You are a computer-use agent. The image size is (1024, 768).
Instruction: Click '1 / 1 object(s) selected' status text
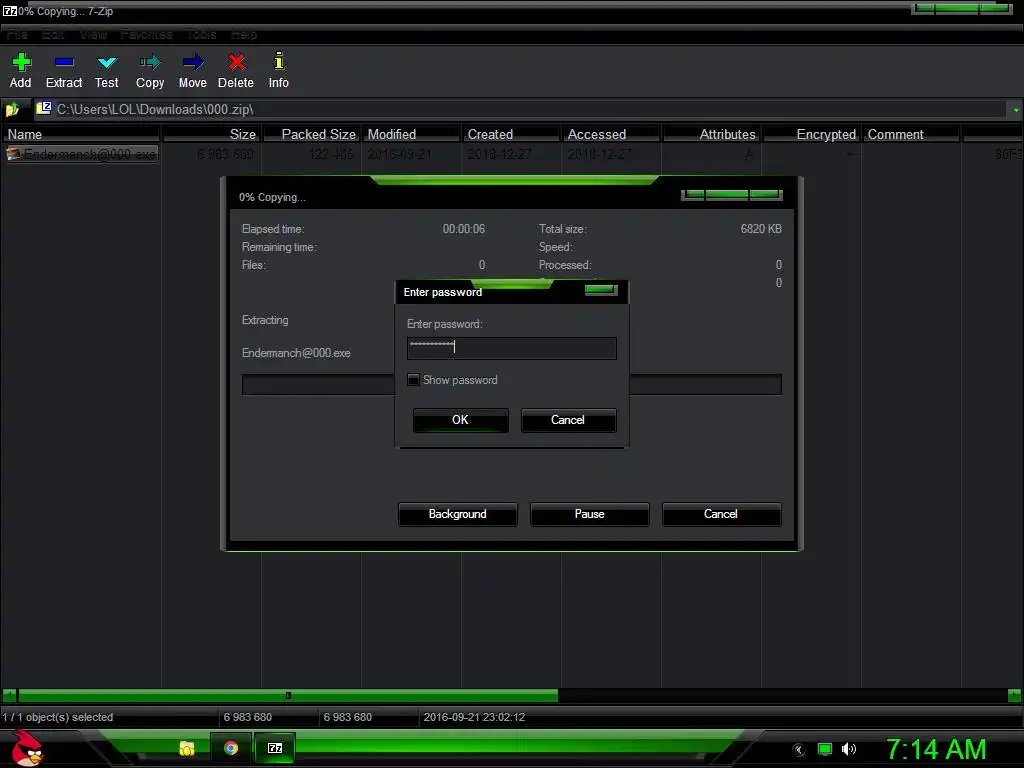point(57,717)
